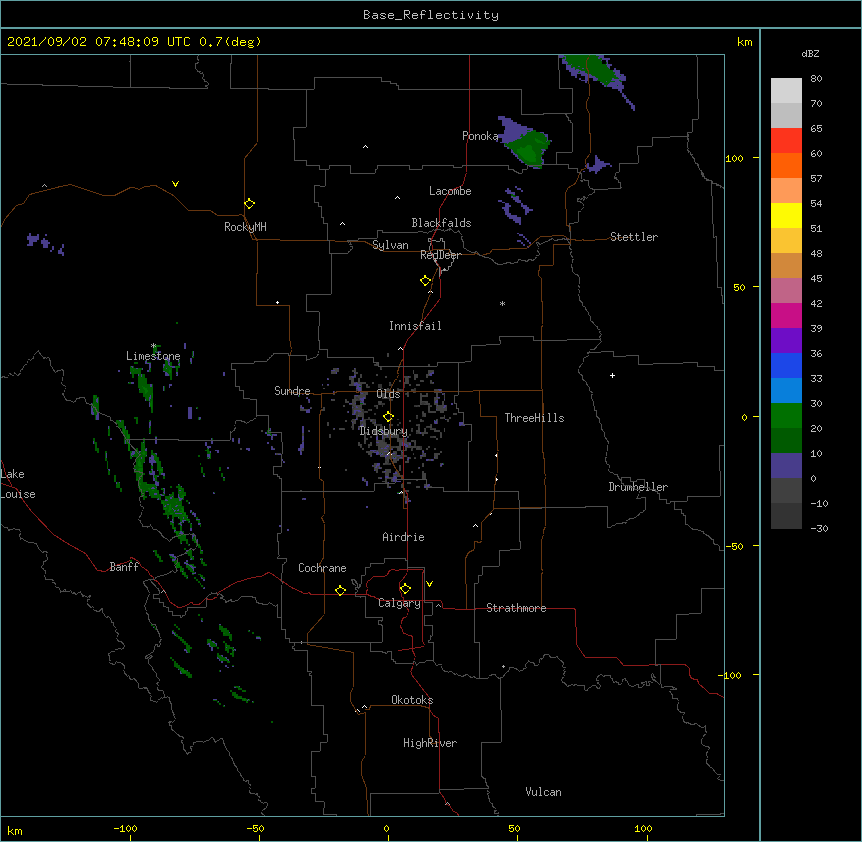Viewport: 862px width, 842px height.
Task: Click the Lake Louise label
Action: (17, 484)
